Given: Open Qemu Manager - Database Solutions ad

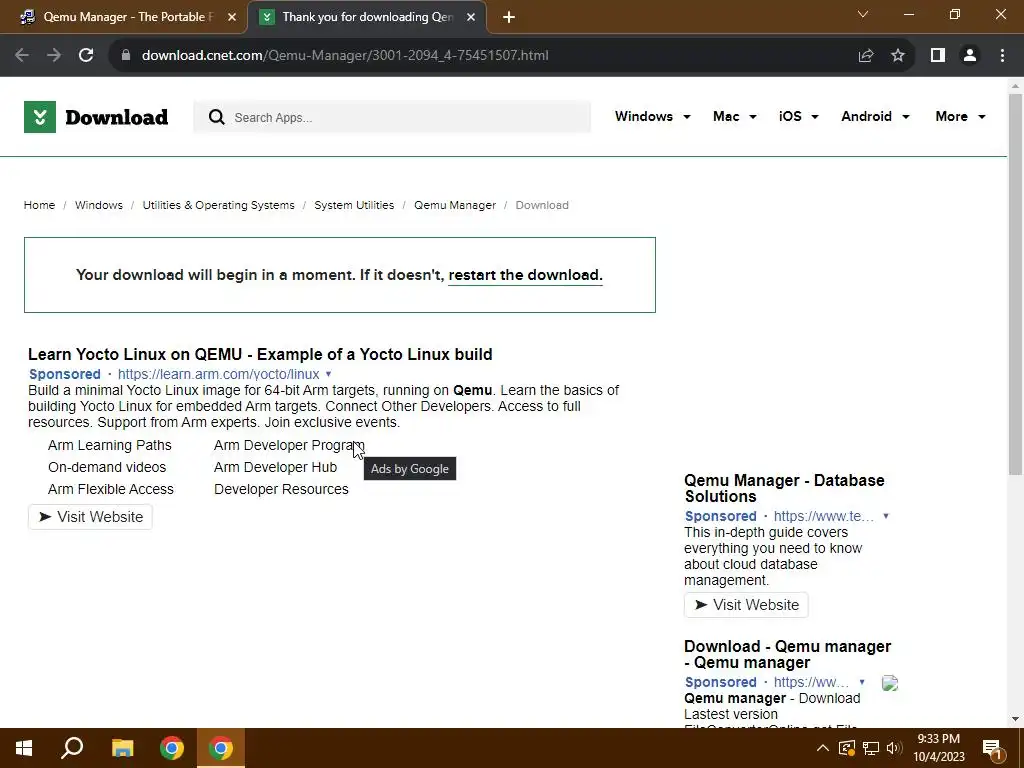Looking at the screenshot, I should pyautogui.click(x=784, y=488).
